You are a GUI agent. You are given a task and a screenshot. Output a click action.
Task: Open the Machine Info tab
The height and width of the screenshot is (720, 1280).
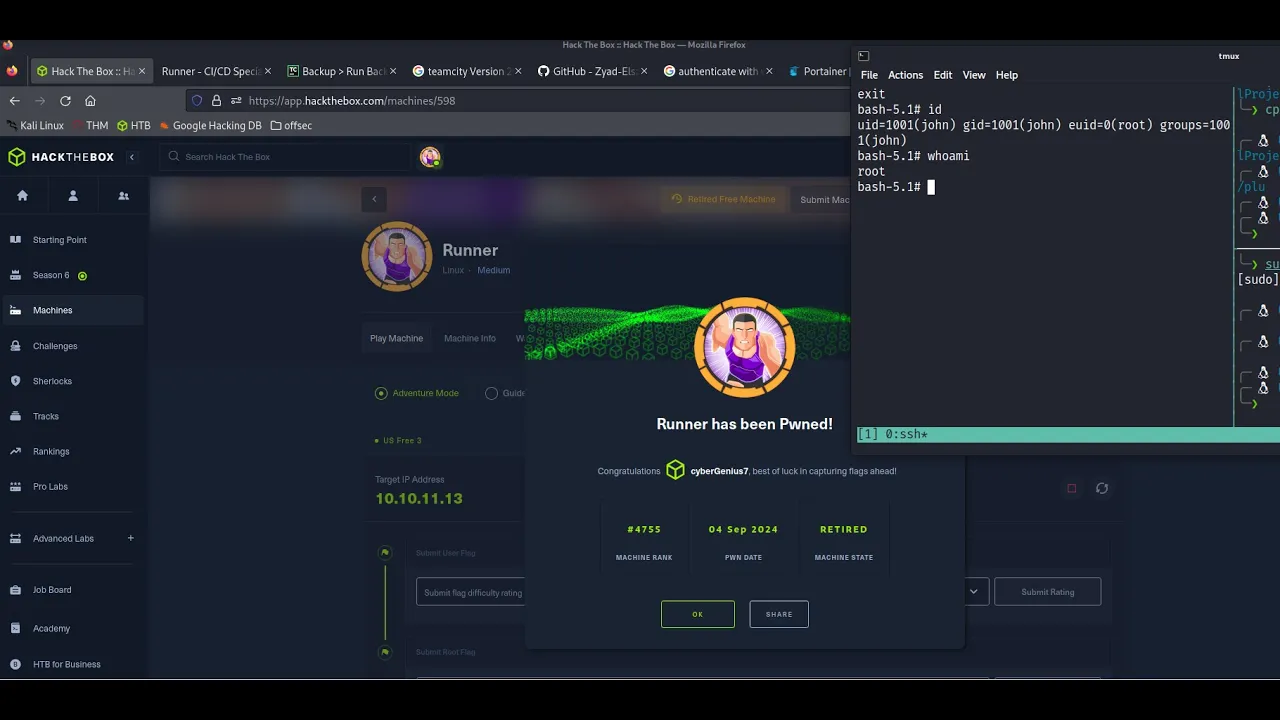[x=469, y=338]
